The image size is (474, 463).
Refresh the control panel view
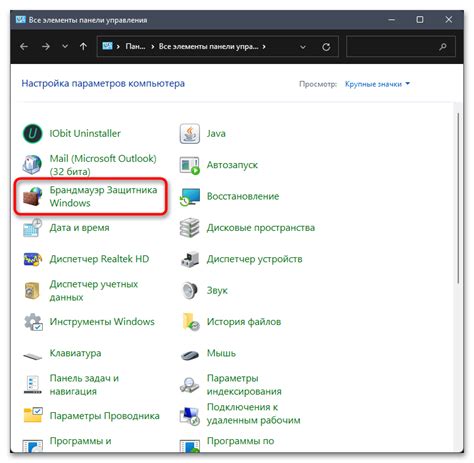[326, 47]
